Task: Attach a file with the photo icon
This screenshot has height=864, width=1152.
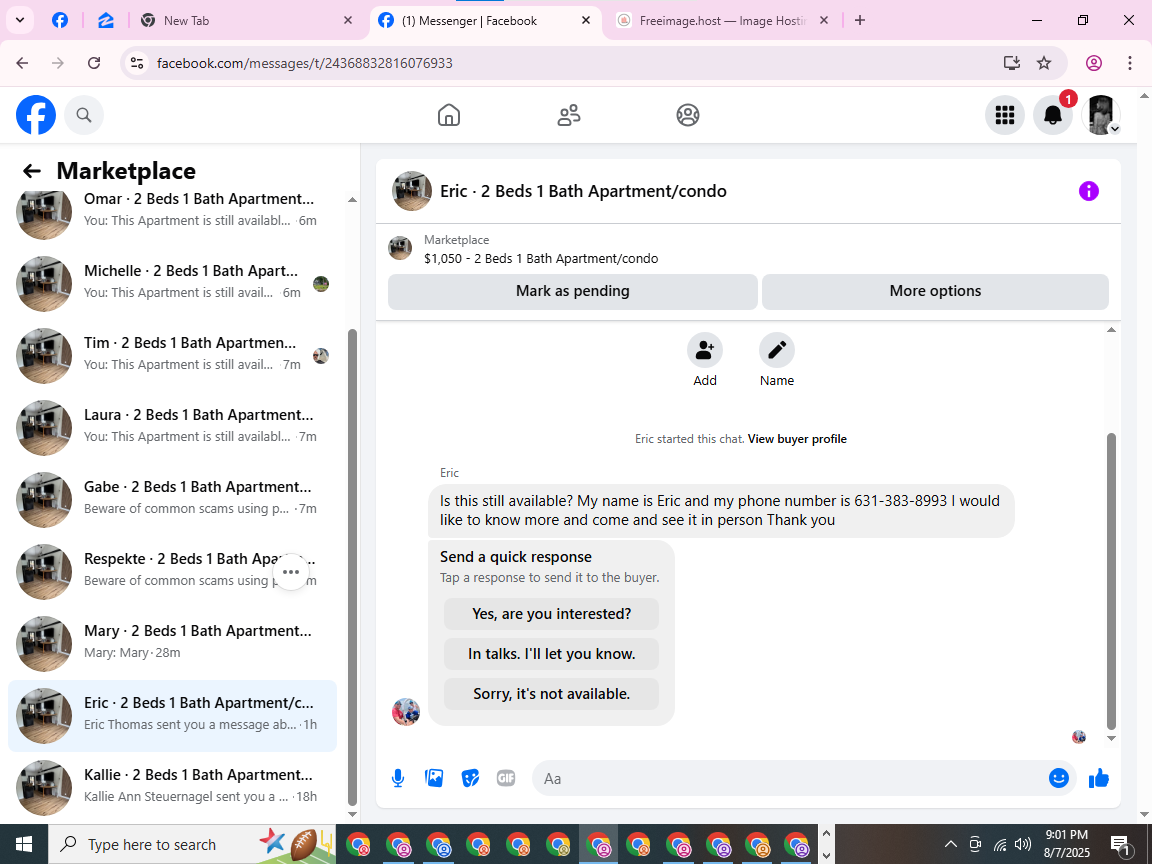Action: point(434,778)
